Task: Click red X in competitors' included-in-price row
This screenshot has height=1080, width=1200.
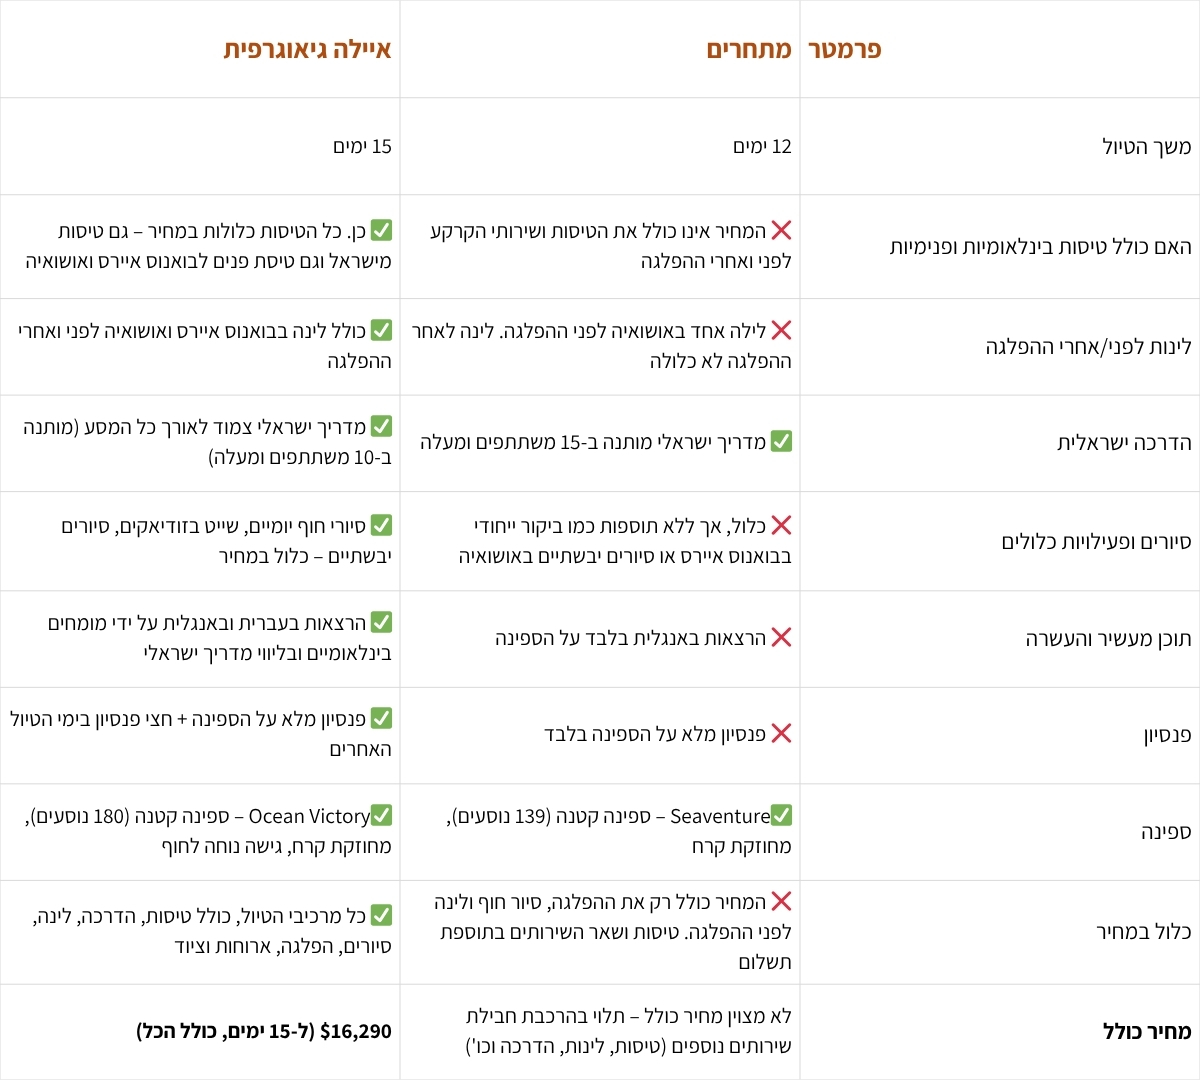Action: click(x=781, y=902)
